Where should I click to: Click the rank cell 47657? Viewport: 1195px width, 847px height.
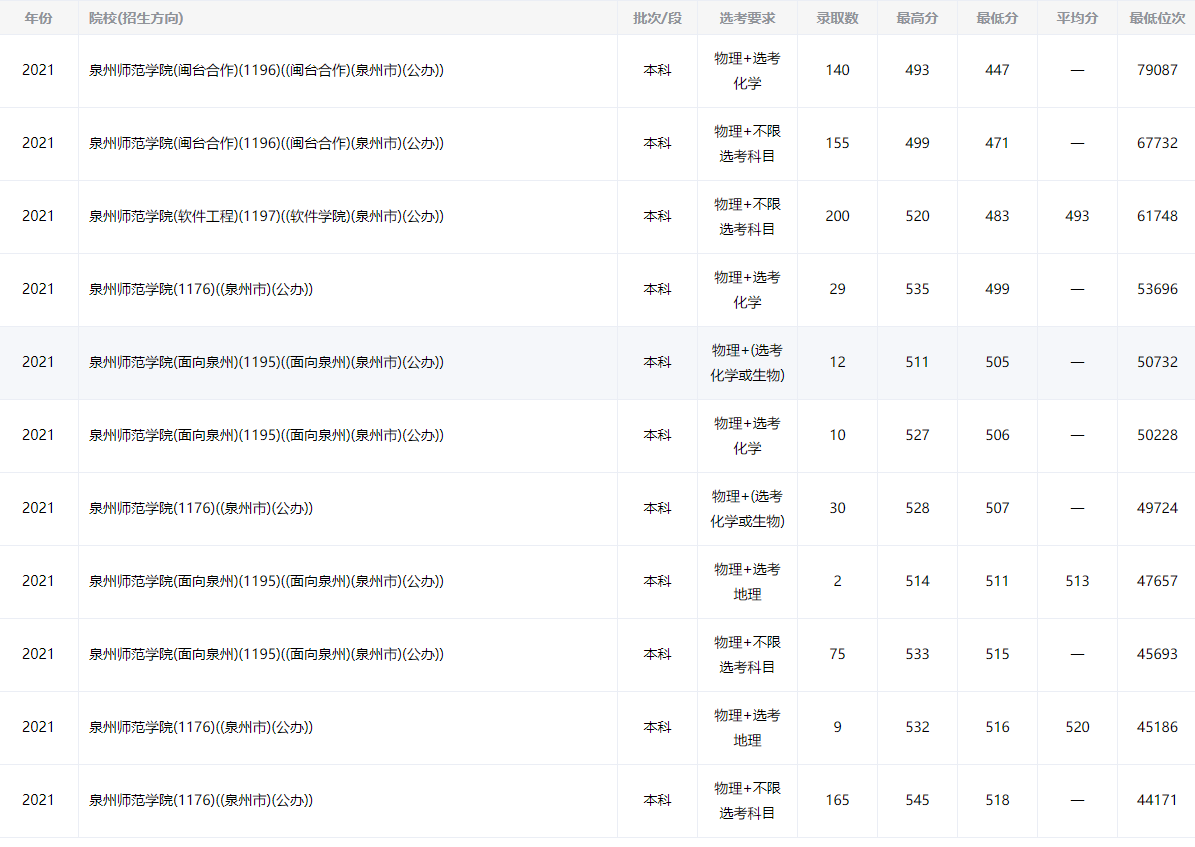(1157, 582)
